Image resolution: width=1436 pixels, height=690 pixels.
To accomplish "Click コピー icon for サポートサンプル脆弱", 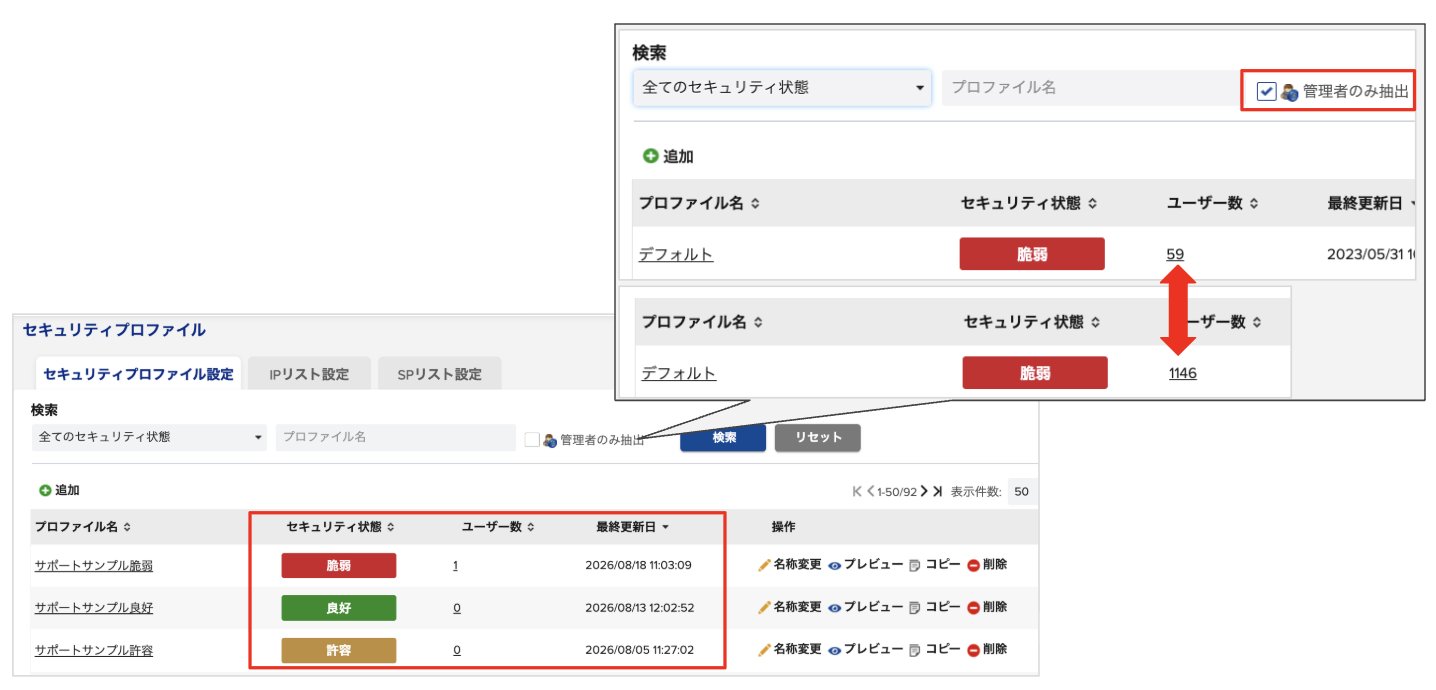I will click(x=914, y=566).
